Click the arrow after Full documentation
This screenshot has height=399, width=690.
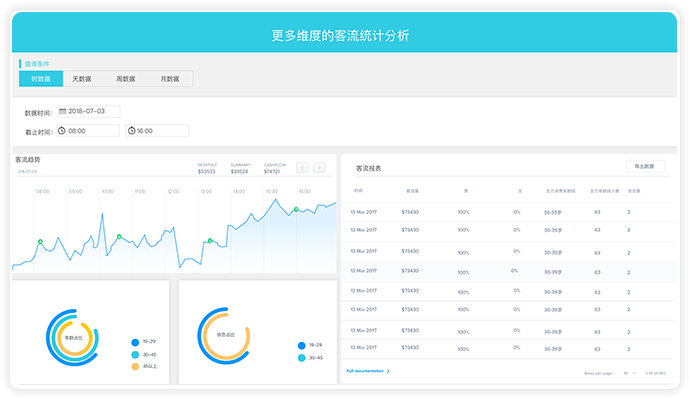pos(388,371)
